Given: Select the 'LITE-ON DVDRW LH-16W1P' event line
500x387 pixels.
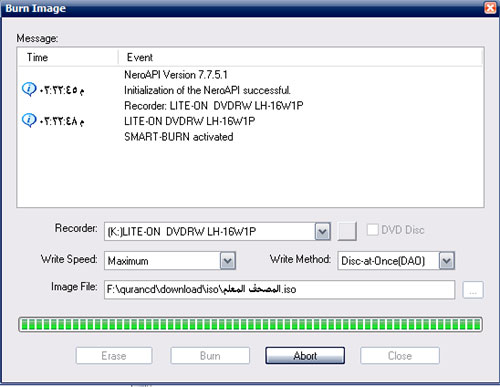Looking at the screenshot, I should pos(190,121).
